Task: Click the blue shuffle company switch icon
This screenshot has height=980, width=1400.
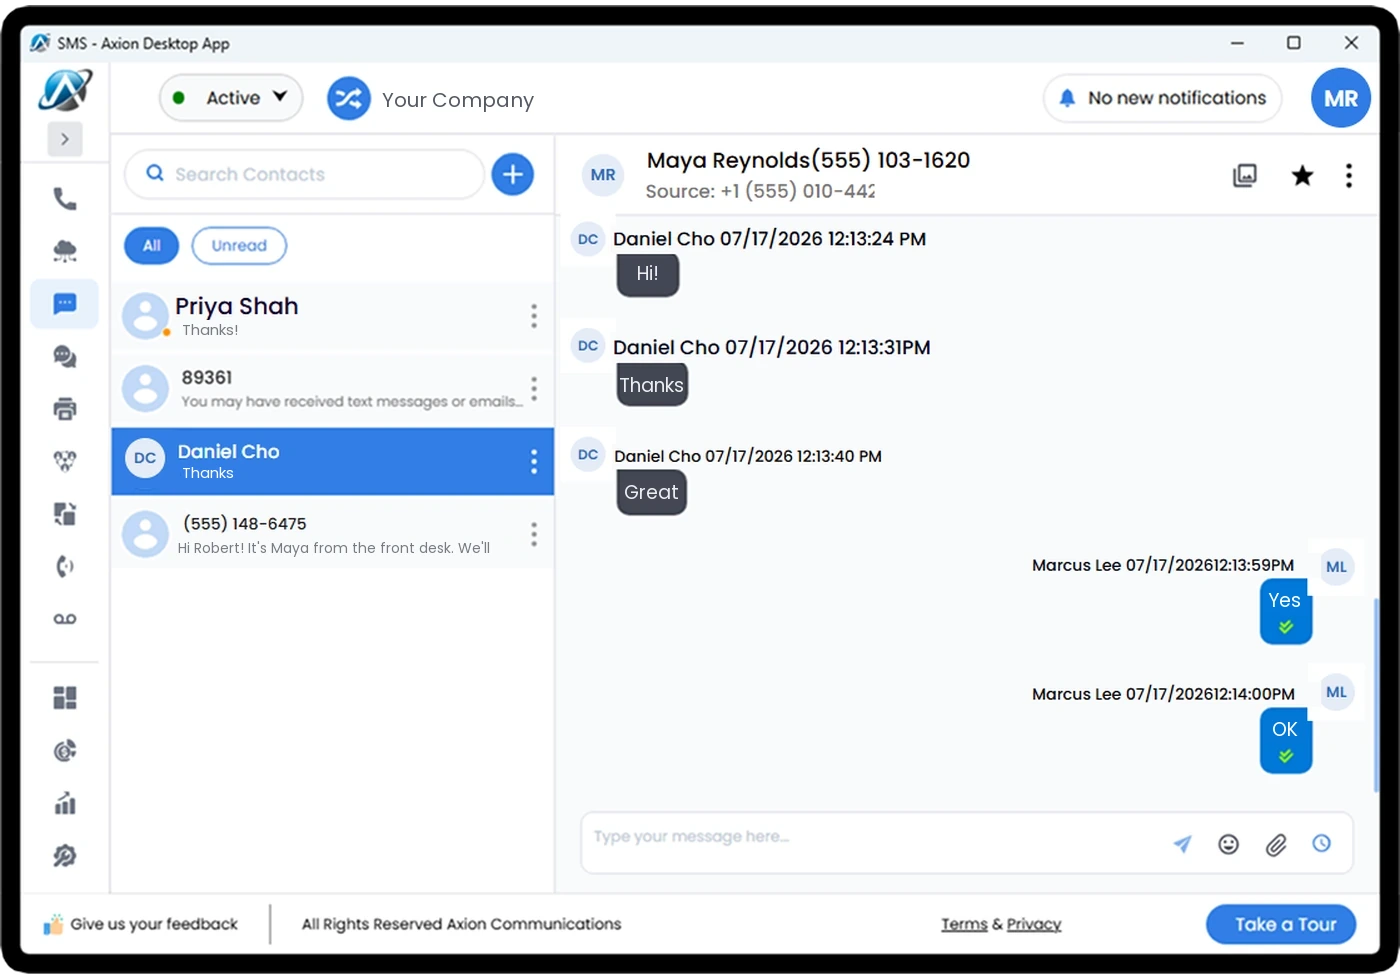Action: click(349, 98)
